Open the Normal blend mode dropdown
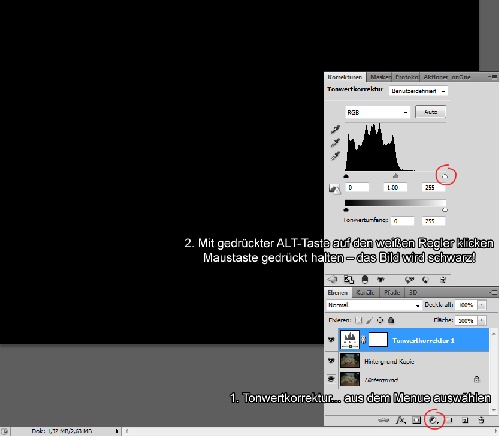 [x=374, y=305]
